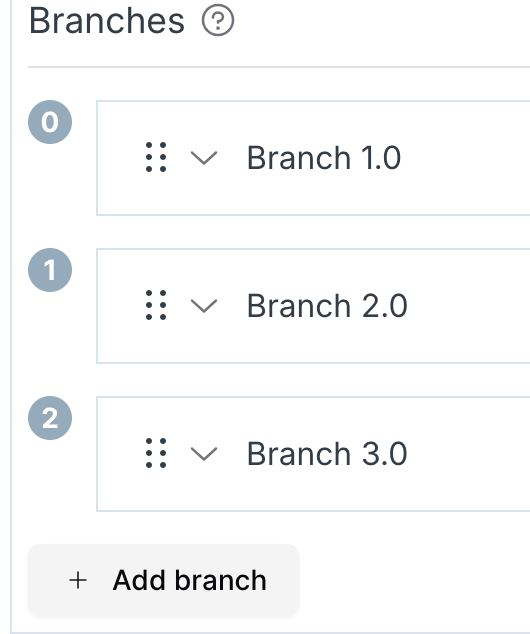Expand Branch 1.0 using its chevron
The height and width of the screenshot is (634, 530).
(204, 158)
